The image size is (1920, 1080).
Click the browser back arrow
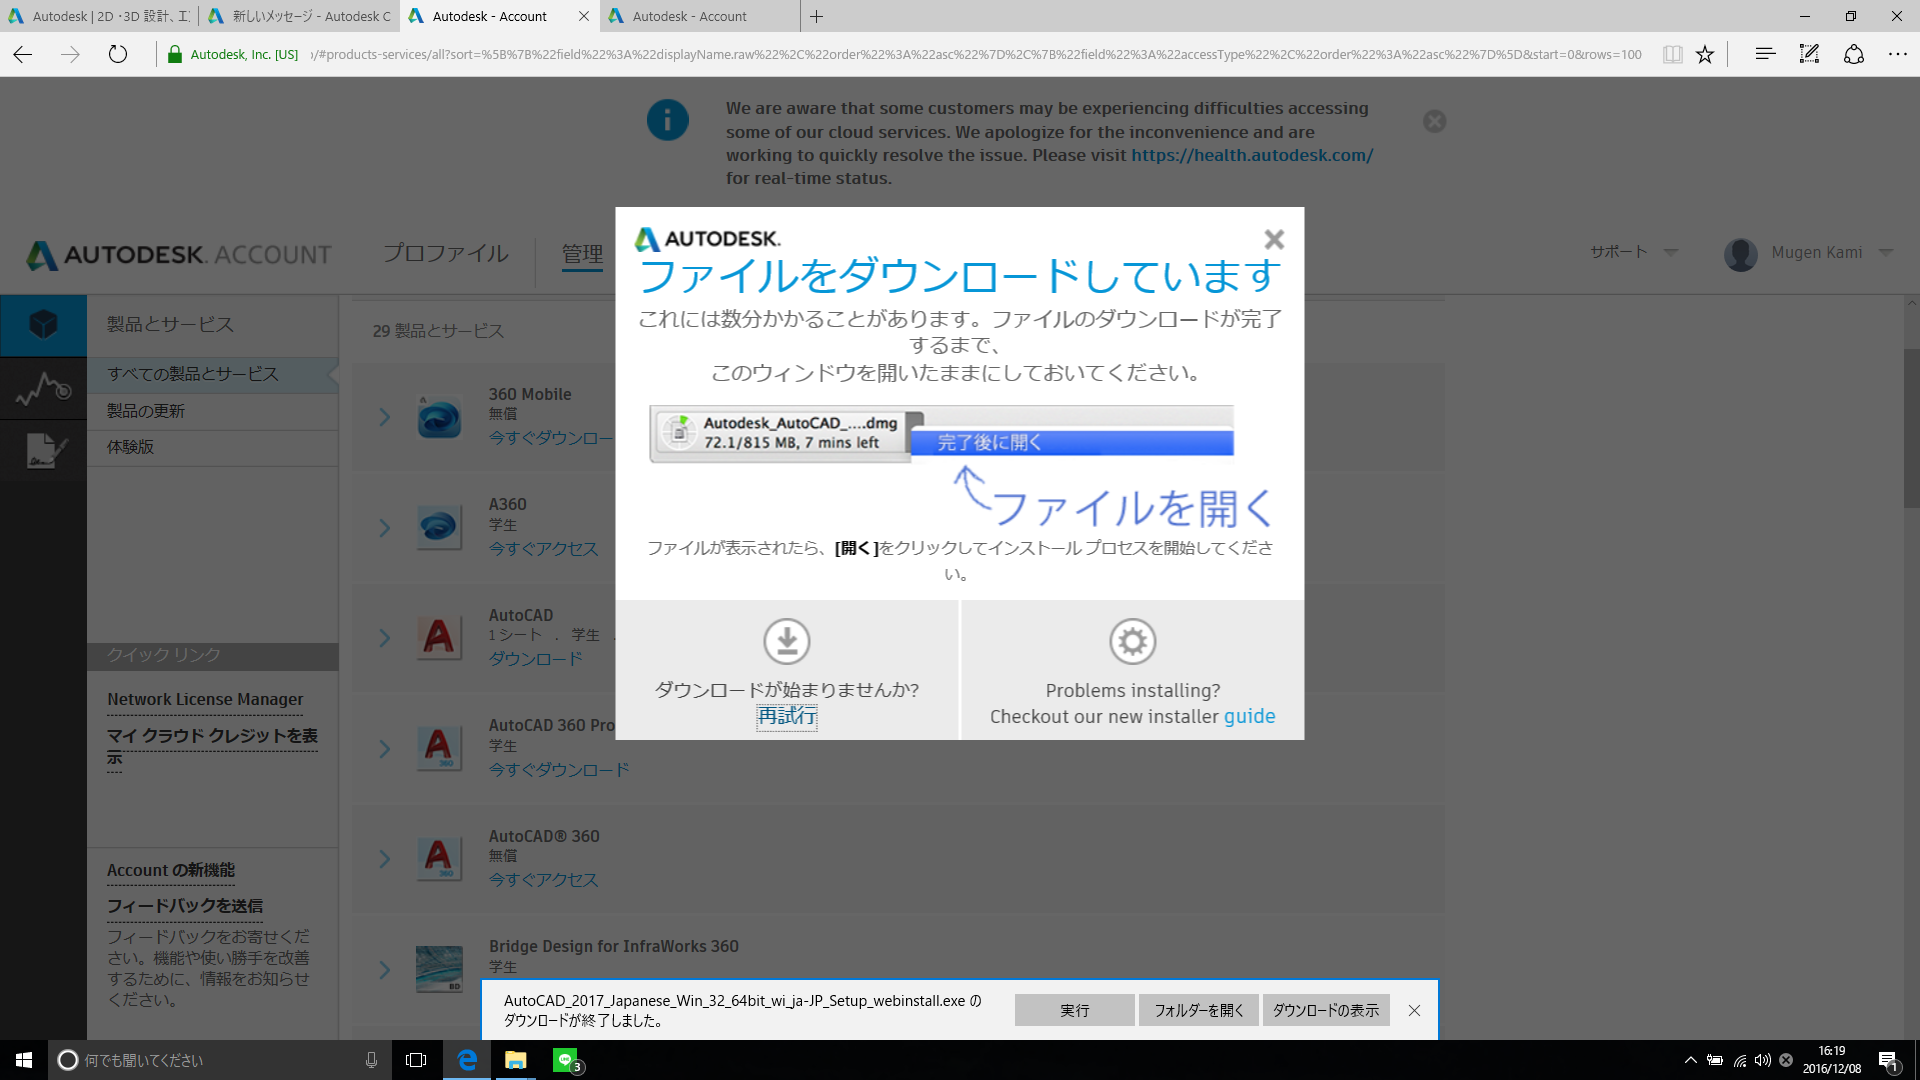(x=23, y=55)
